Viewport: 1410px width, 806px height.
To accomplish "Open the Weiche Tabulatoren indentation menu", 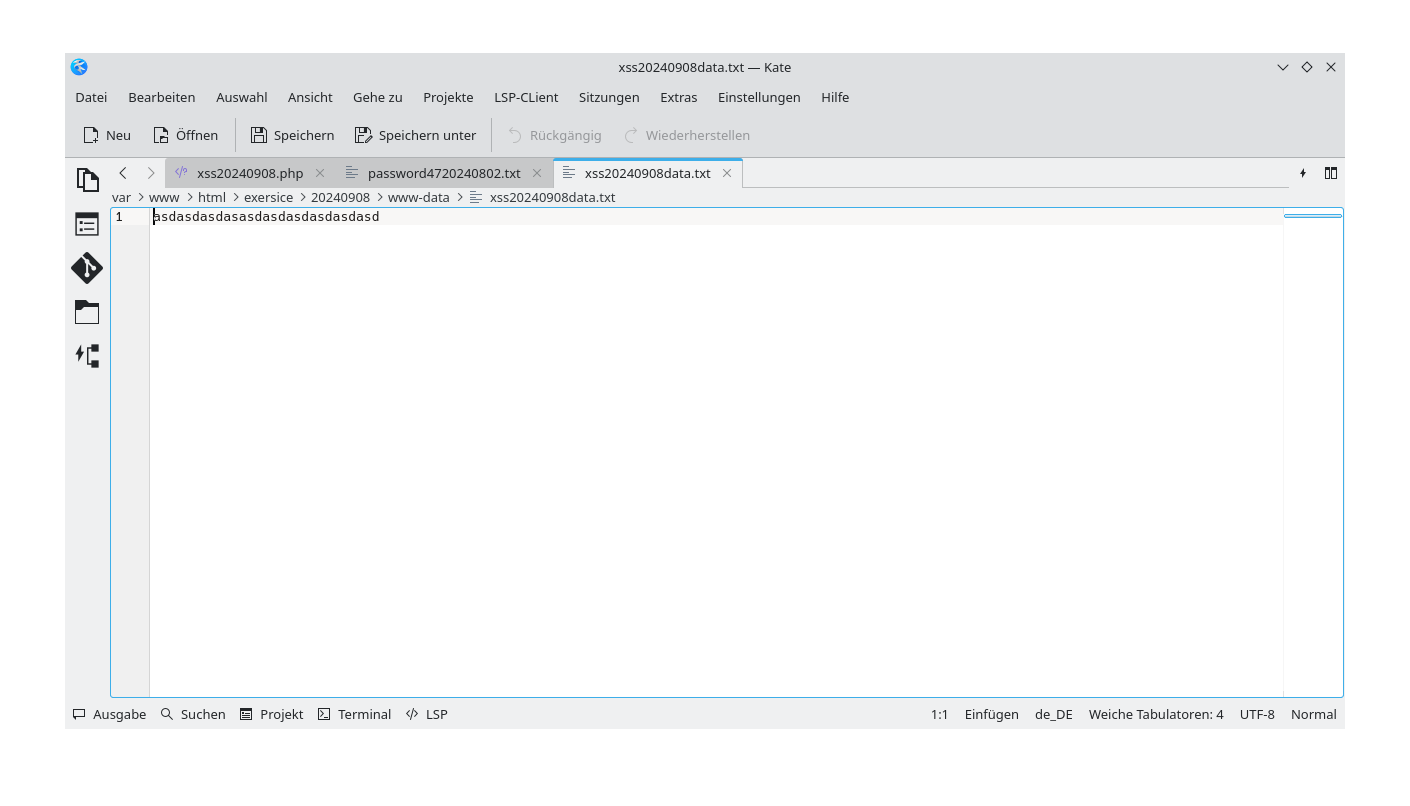I will [x=1156, y=714].
